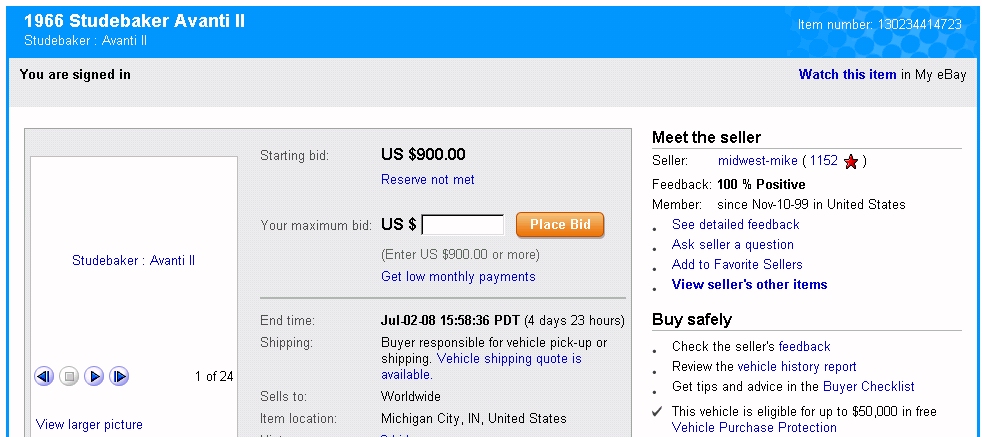Open the Reserve not met link

tap(427, 180)
